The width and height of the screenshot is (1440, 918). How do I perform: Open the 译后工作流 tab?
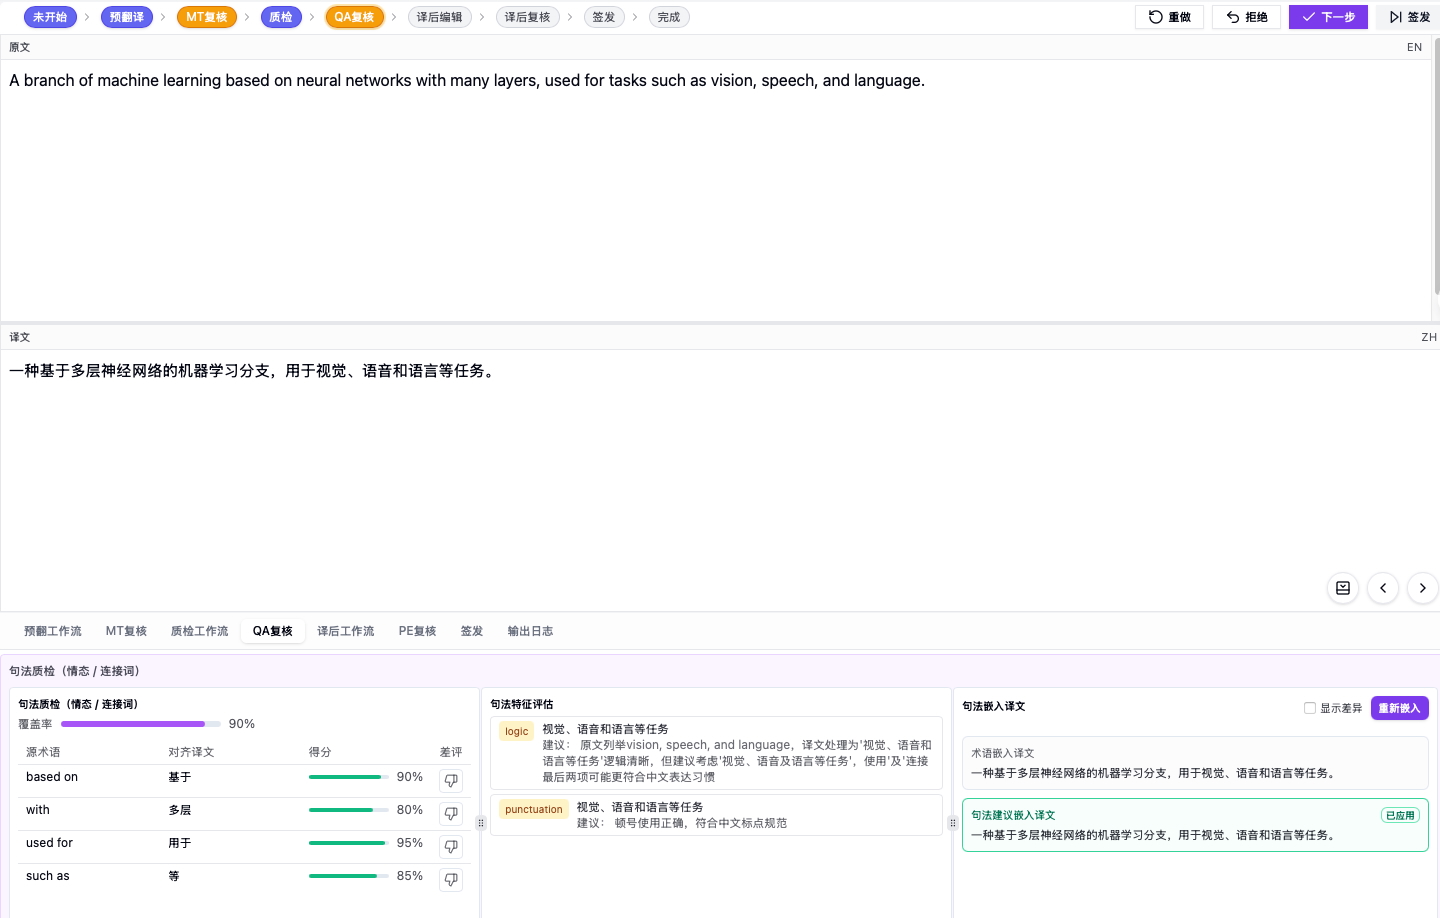point(345,631)
